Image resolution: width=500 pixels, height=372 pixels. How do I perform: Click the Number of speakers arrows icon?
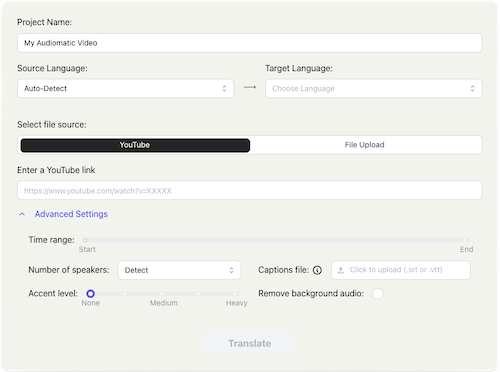231,270
